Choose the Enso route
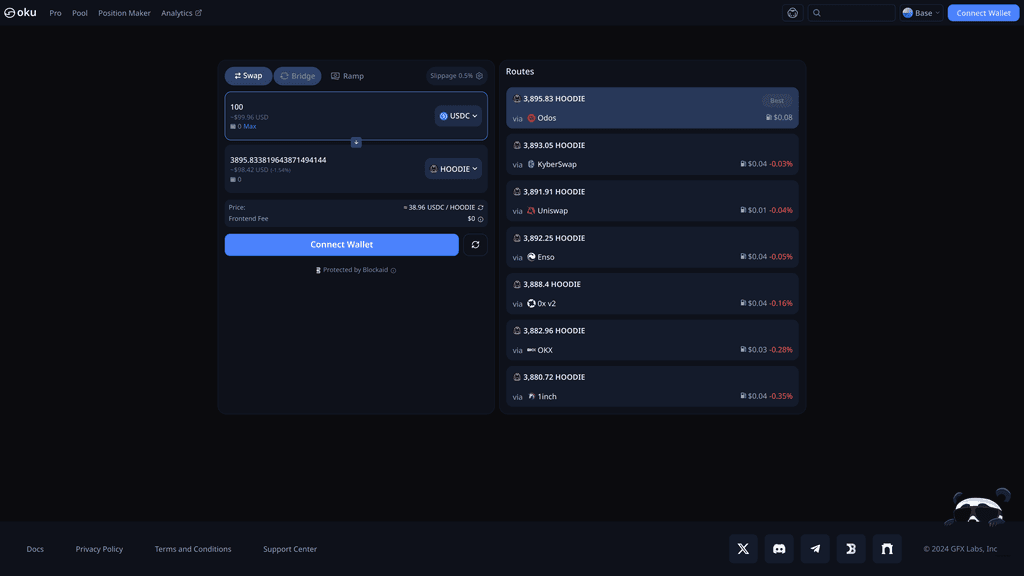Screen dimensions: 1024x576 [x=652, y=248]
